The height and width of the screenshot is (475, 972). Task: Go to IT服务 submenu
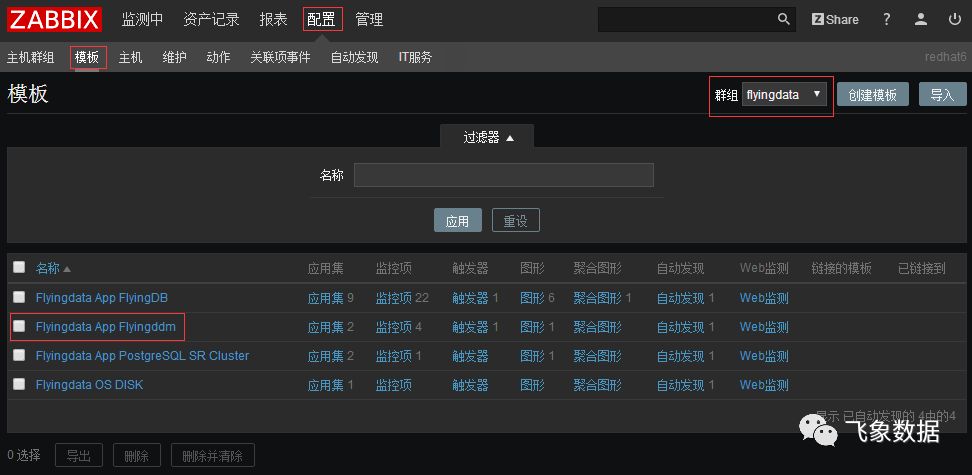[415, 58]
